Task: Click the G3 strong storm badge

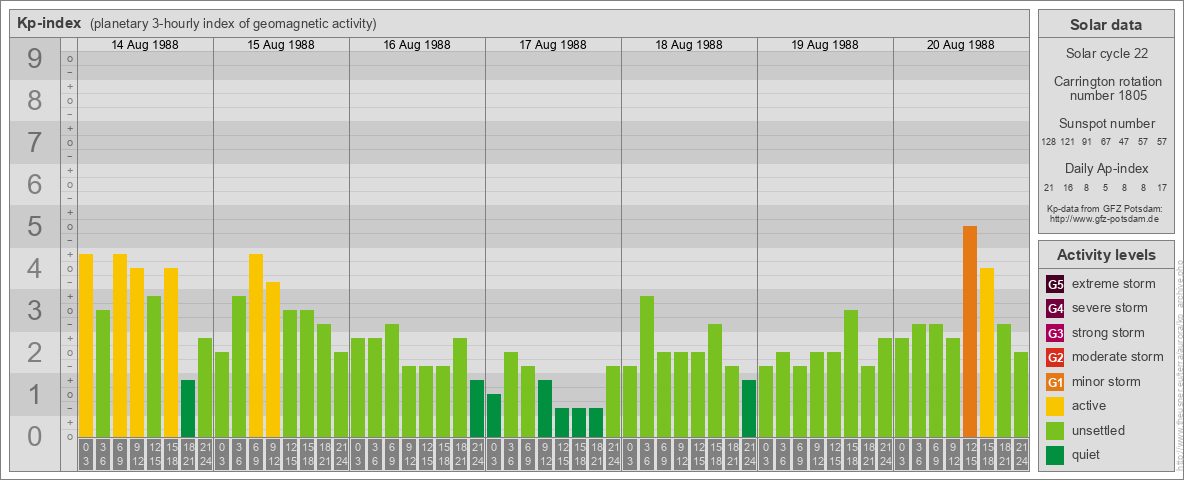Action: (x=1055, y=333)
